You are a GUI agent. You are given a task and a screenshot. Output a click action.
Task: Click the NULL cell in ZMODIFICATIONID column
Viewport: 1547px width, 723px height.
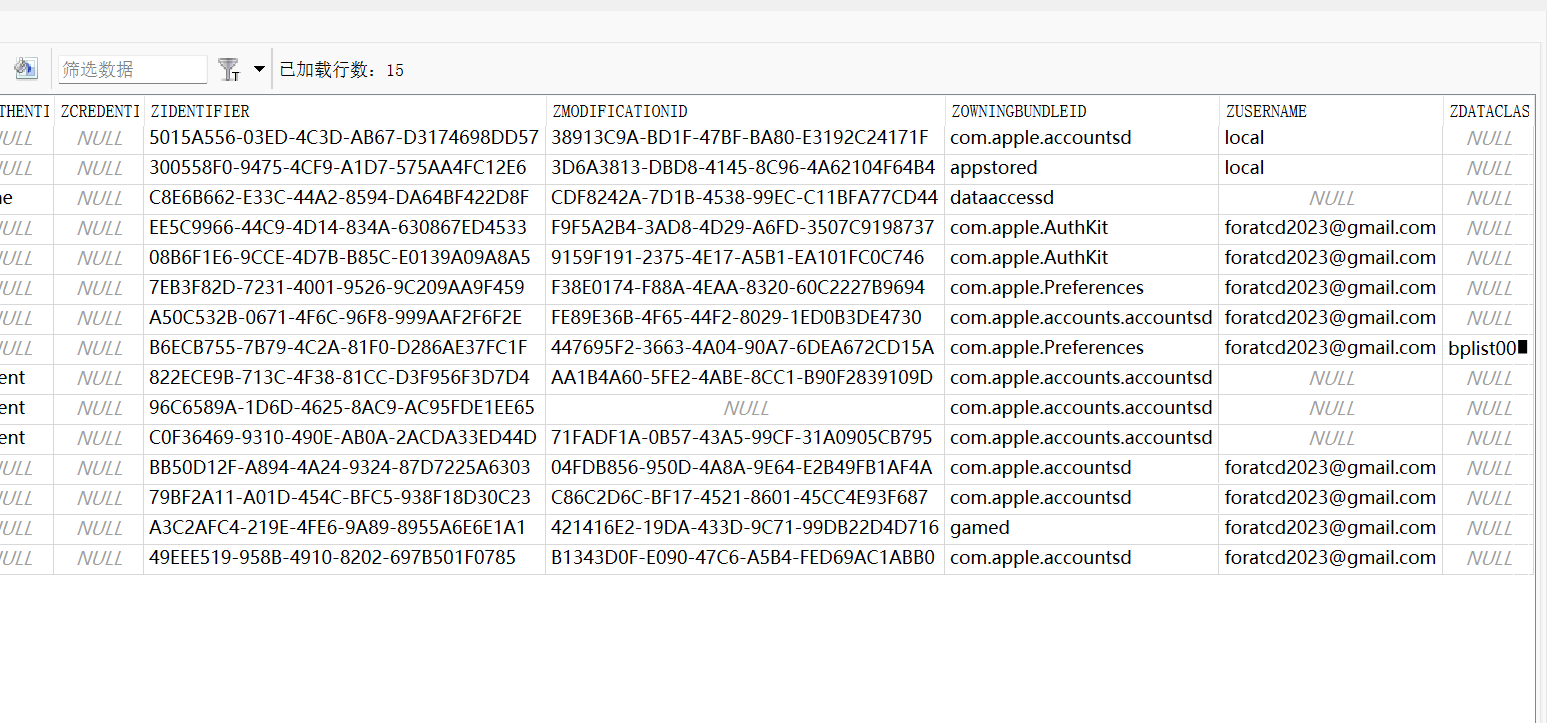[746, 408]
